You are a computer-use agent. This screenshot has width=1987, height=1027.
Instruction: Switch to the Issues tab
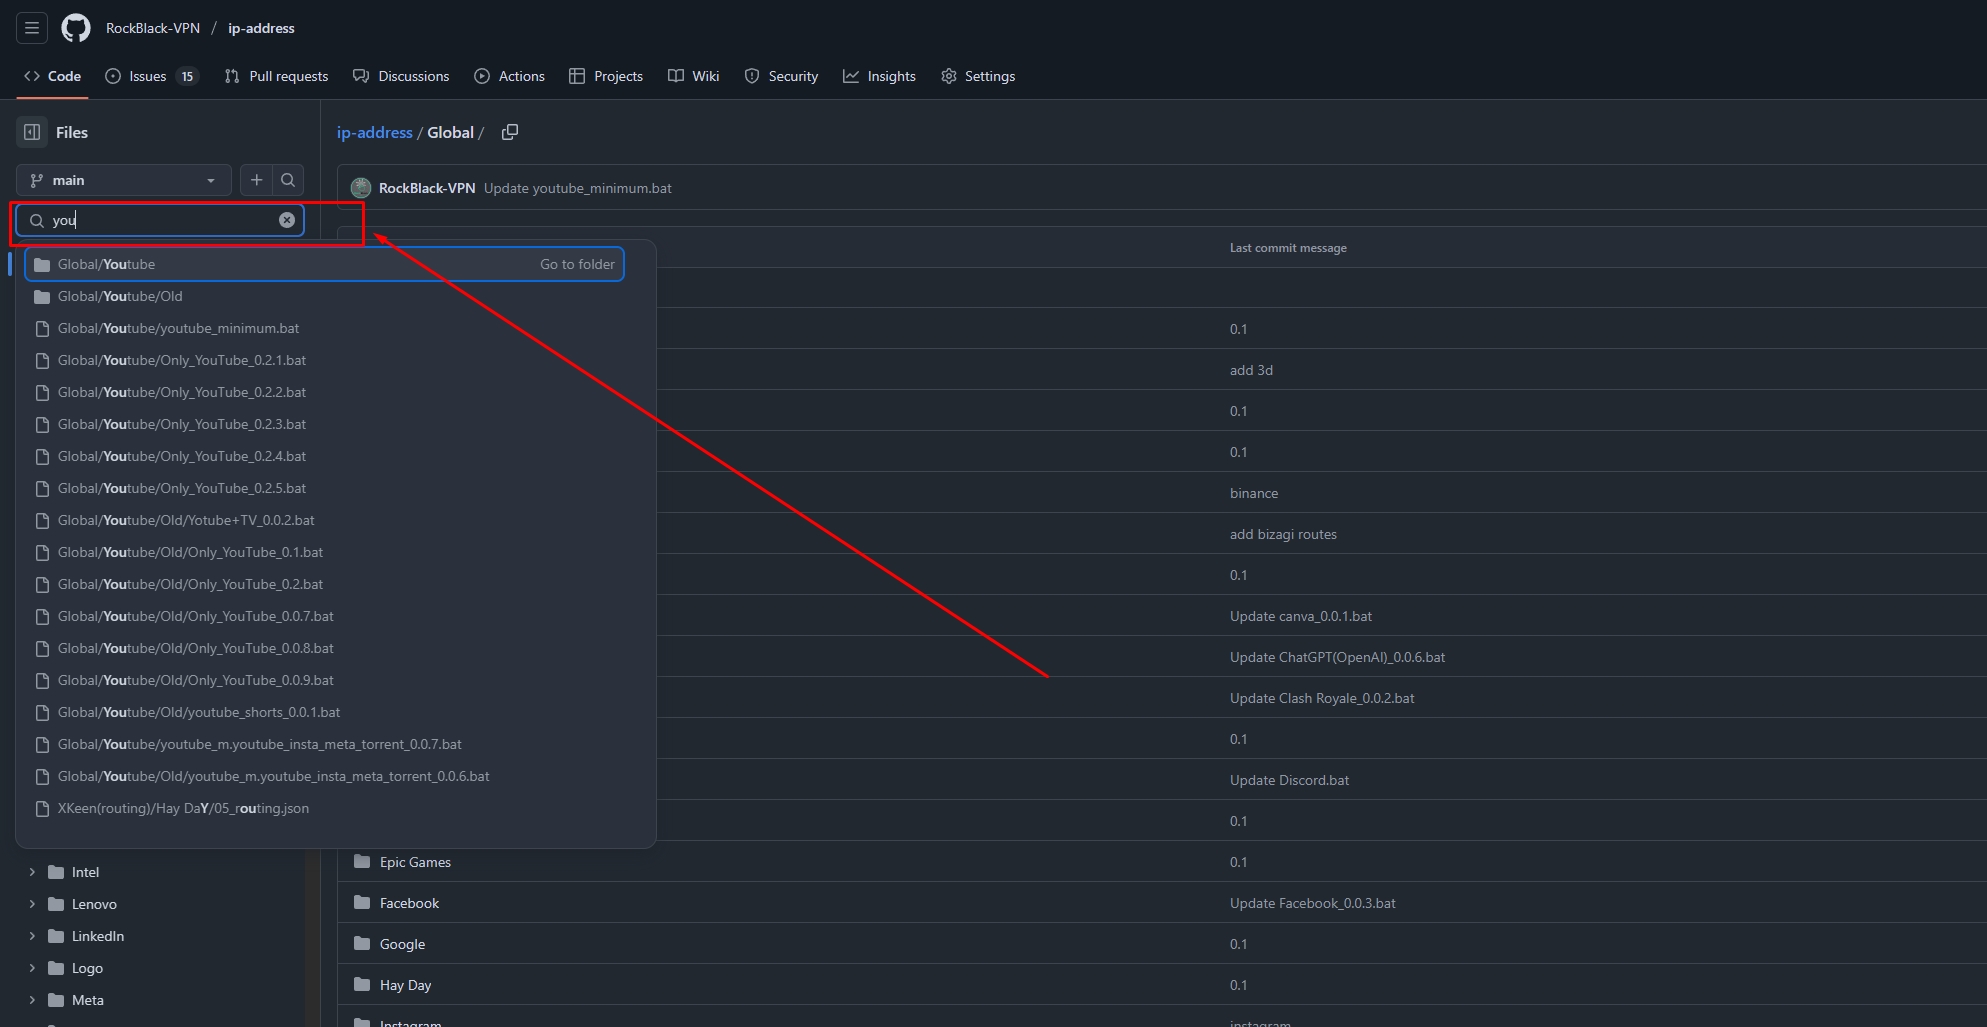150,76
